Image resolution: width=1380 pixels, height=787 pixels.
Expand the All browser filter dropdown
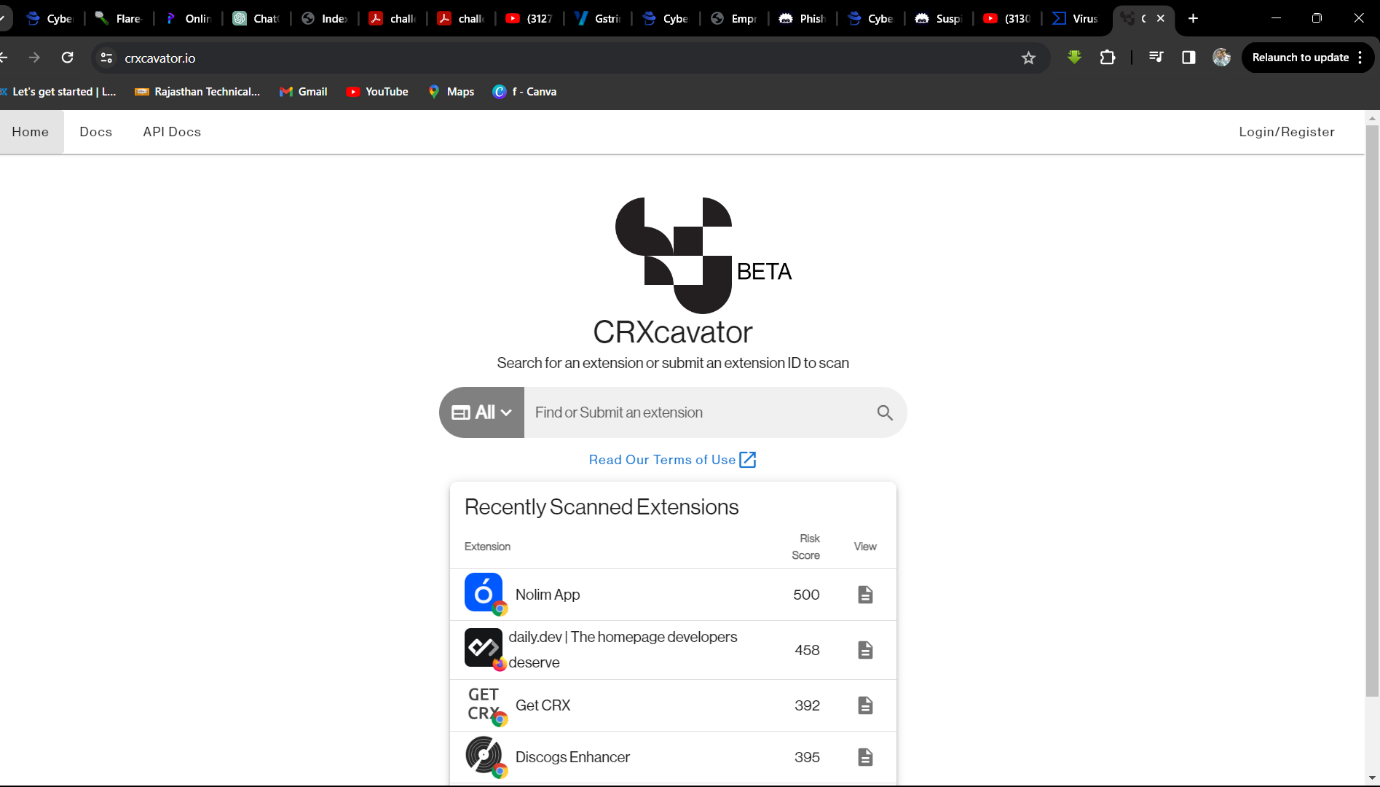pyautogui.click(x=482, y=413)
